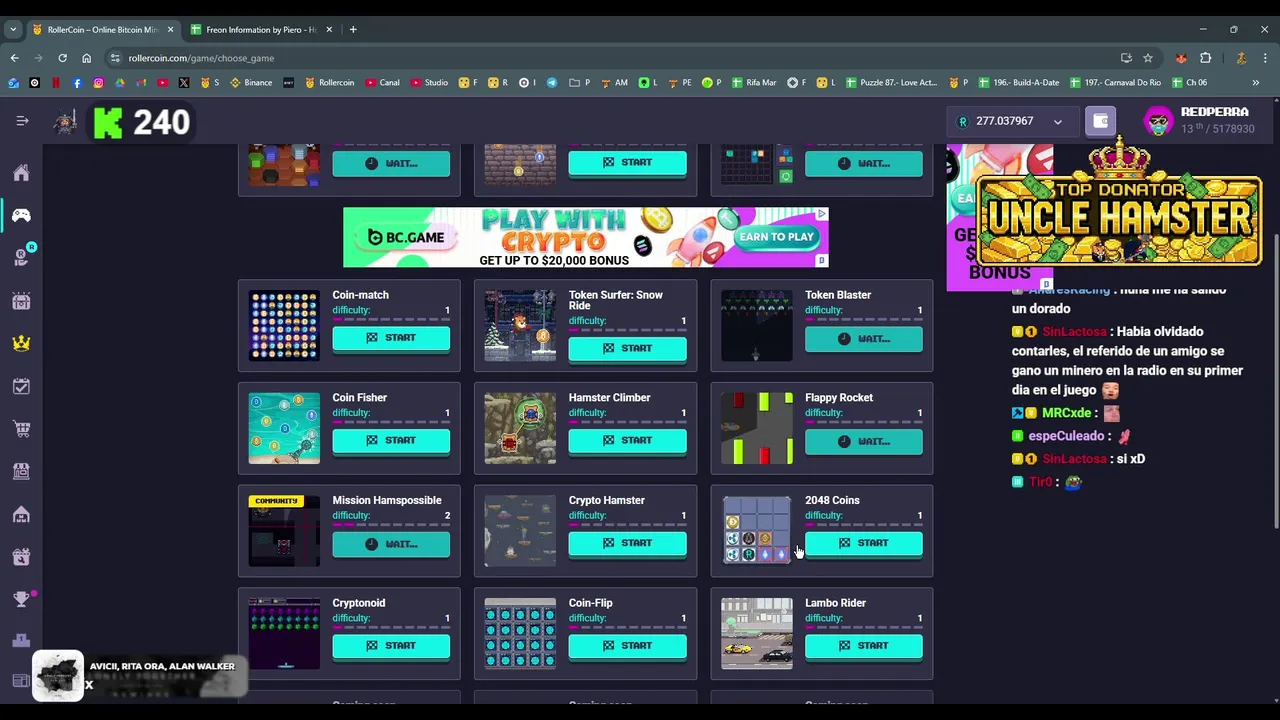The image size is (1280, 720).
Task: Start the Crypto Hamster game
Action: click(x=627, y=543)
